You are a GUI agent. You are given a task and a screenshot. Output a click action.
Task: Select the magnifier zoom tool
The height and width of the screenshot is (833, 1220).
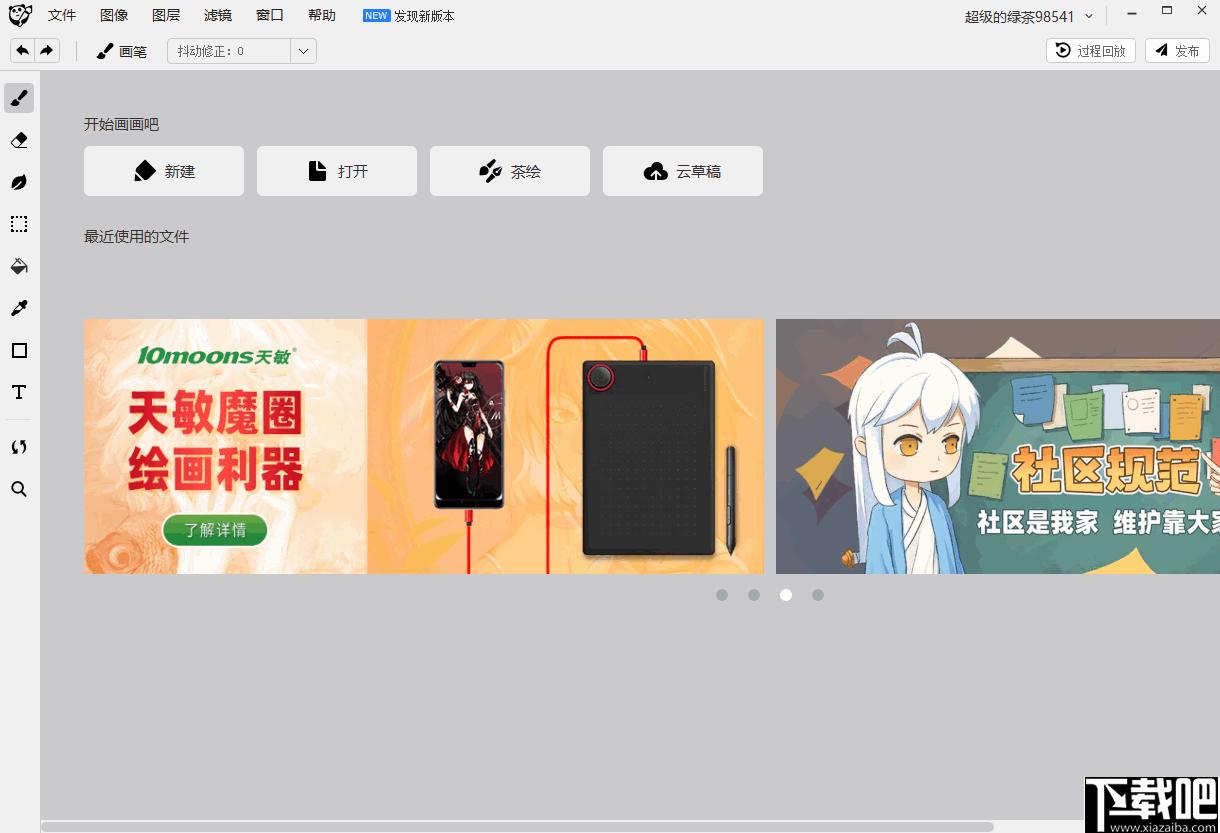coord(19,489)
